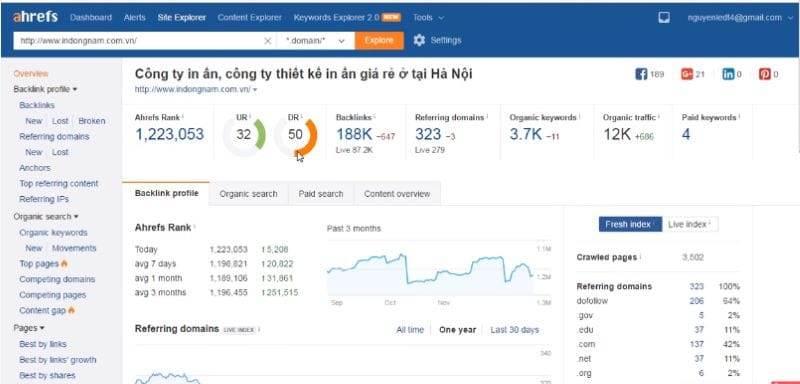Open the account email dropdown
The width and height of the screenshot is (800, 384).
click(740, 17)
